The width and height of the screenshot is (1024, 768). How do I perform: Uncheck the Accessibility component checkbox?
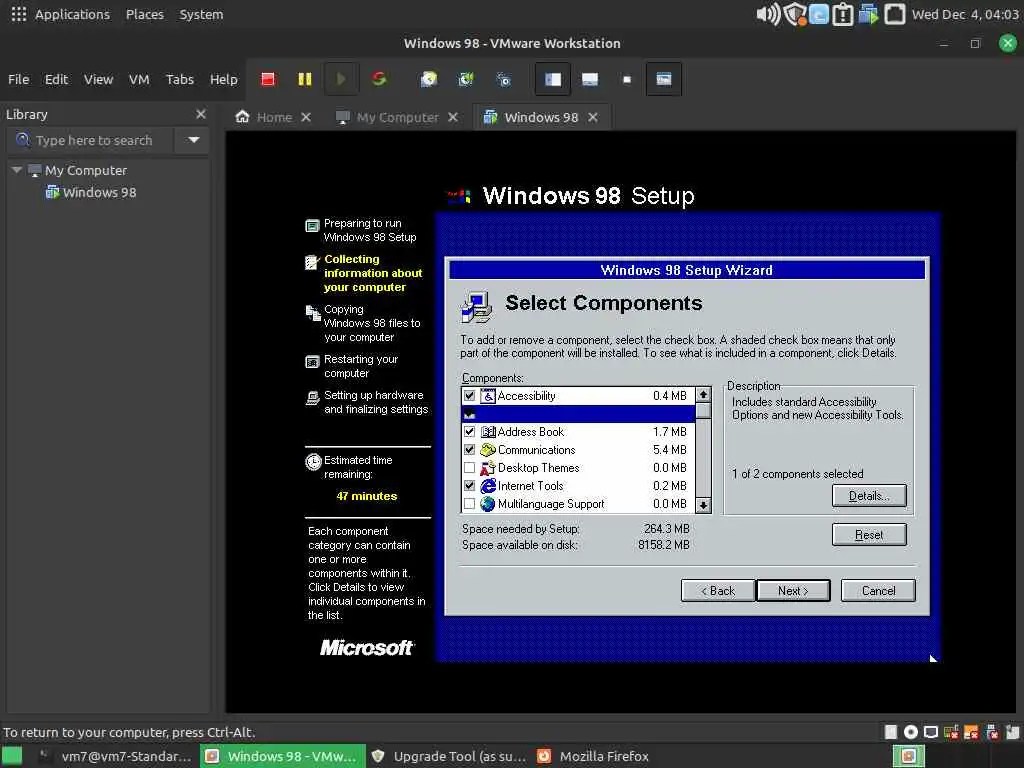tap(469, 396)
